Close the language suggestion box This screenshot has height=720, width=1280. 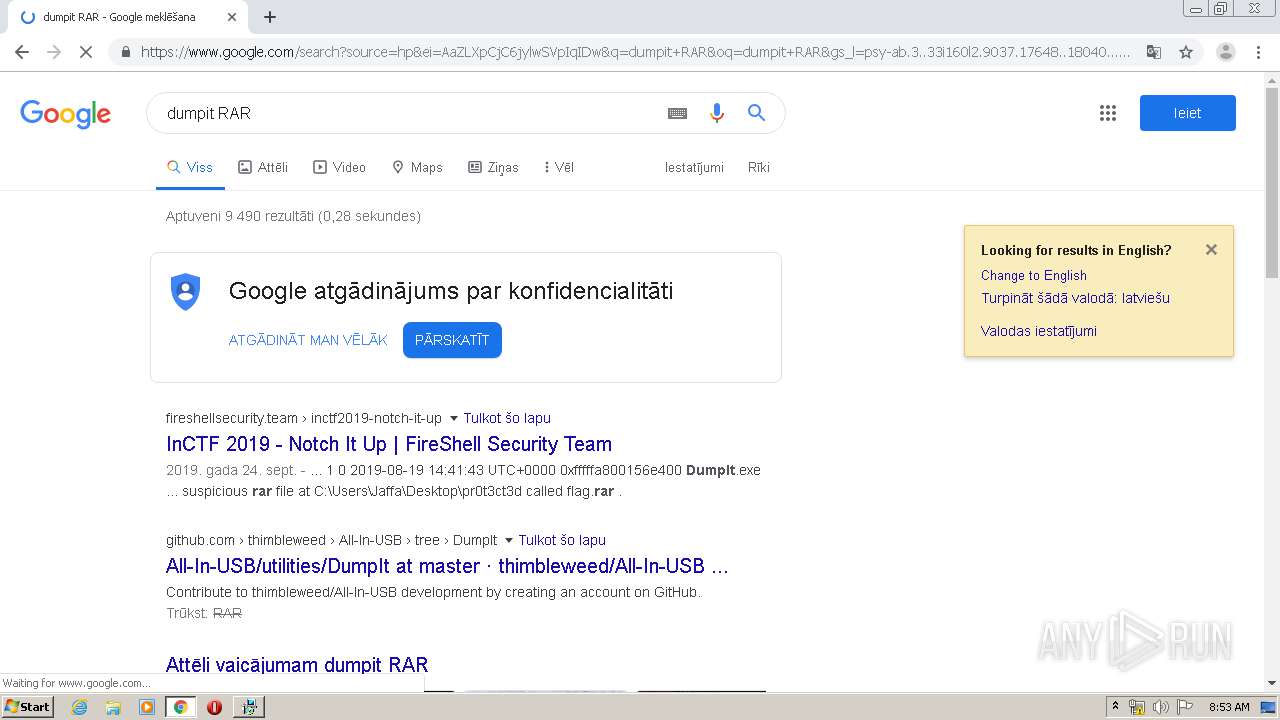[1211, 250]
